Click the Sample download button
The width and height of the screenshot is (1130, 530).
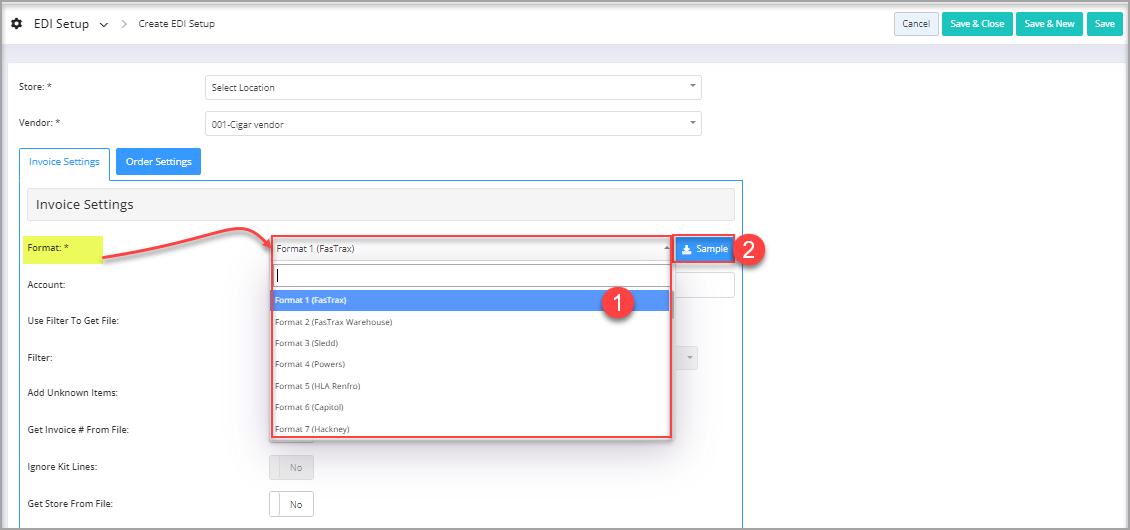704,249
